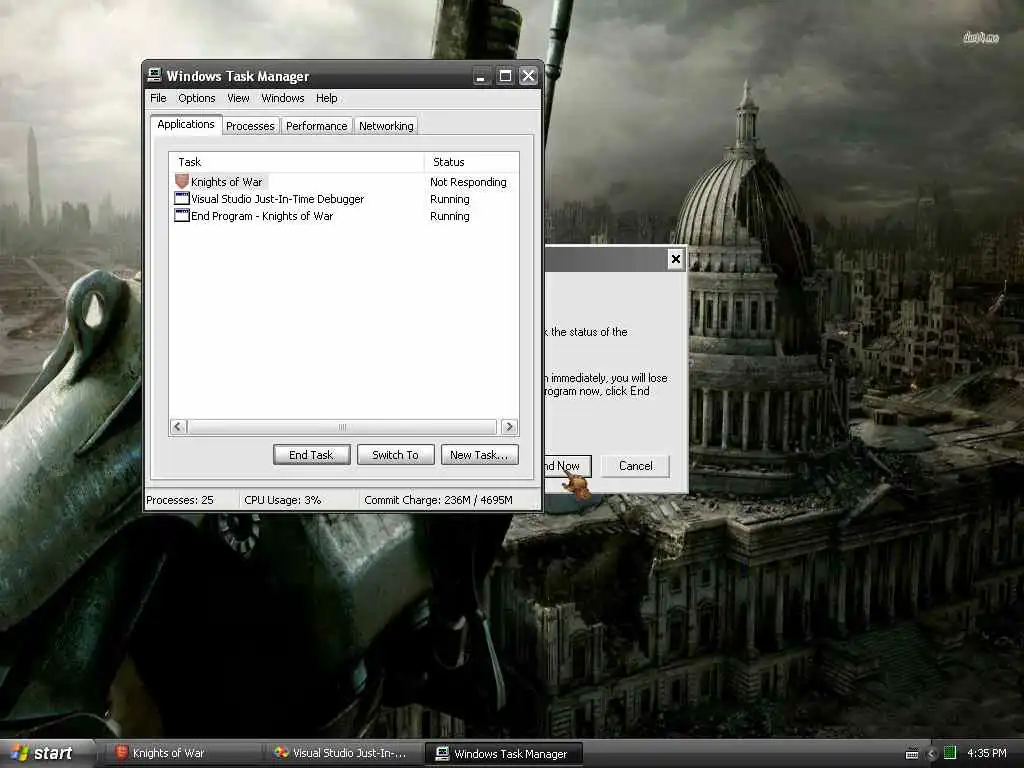Sort by the Task column header

pyautogui.click(x=296, y=162)
